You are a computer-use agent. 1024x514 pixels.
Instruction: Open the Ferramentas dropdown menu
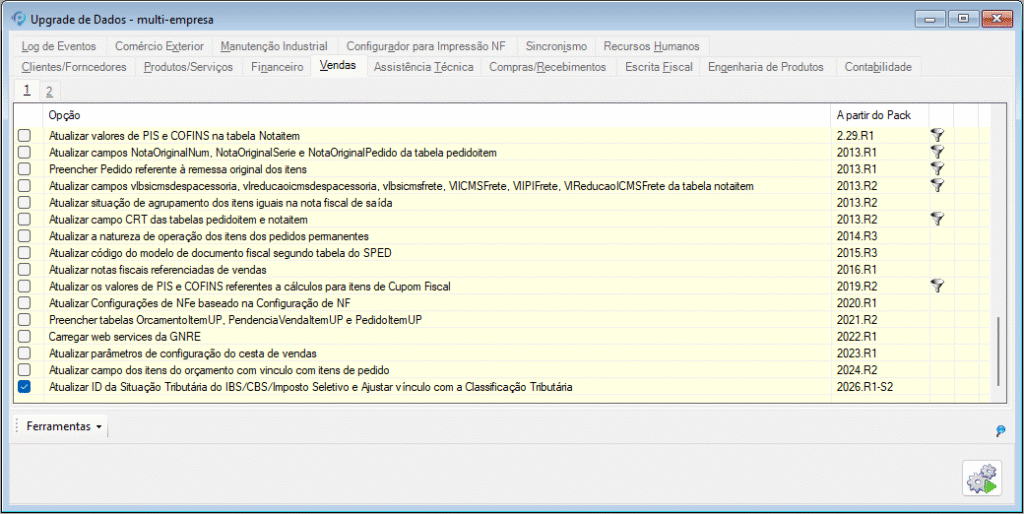64,427
